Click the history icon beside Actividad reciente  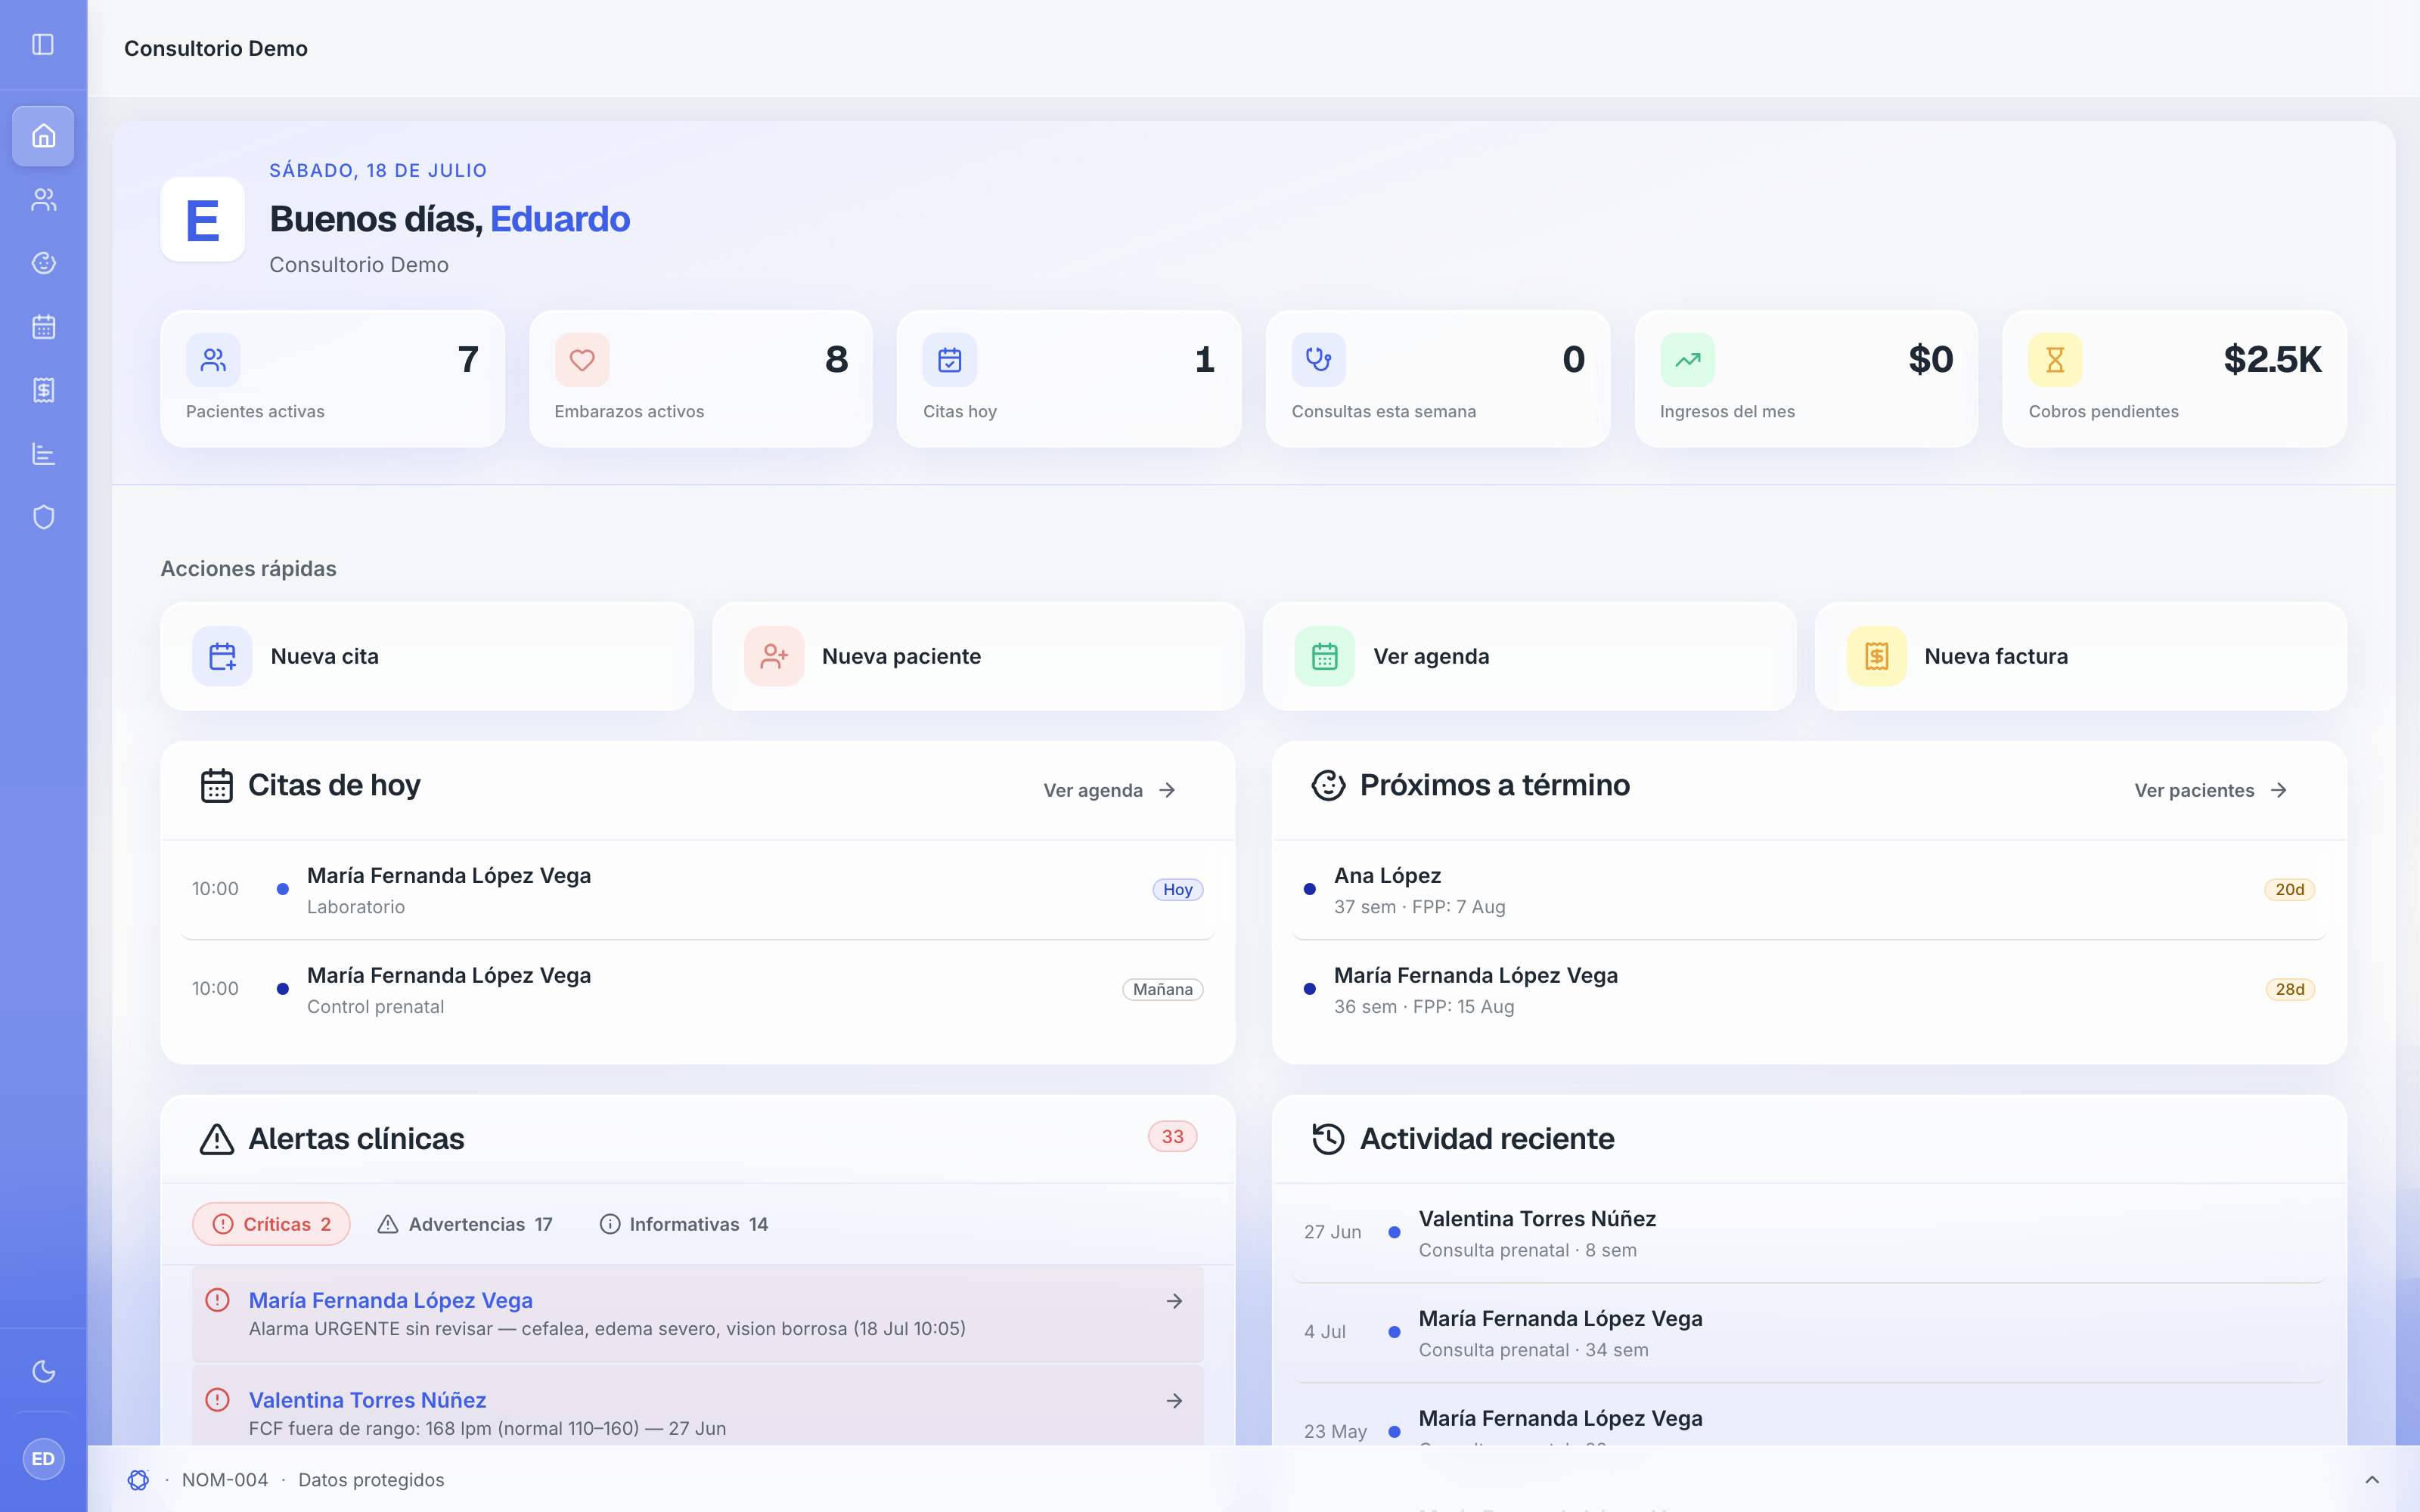tap(1328, 1139)
